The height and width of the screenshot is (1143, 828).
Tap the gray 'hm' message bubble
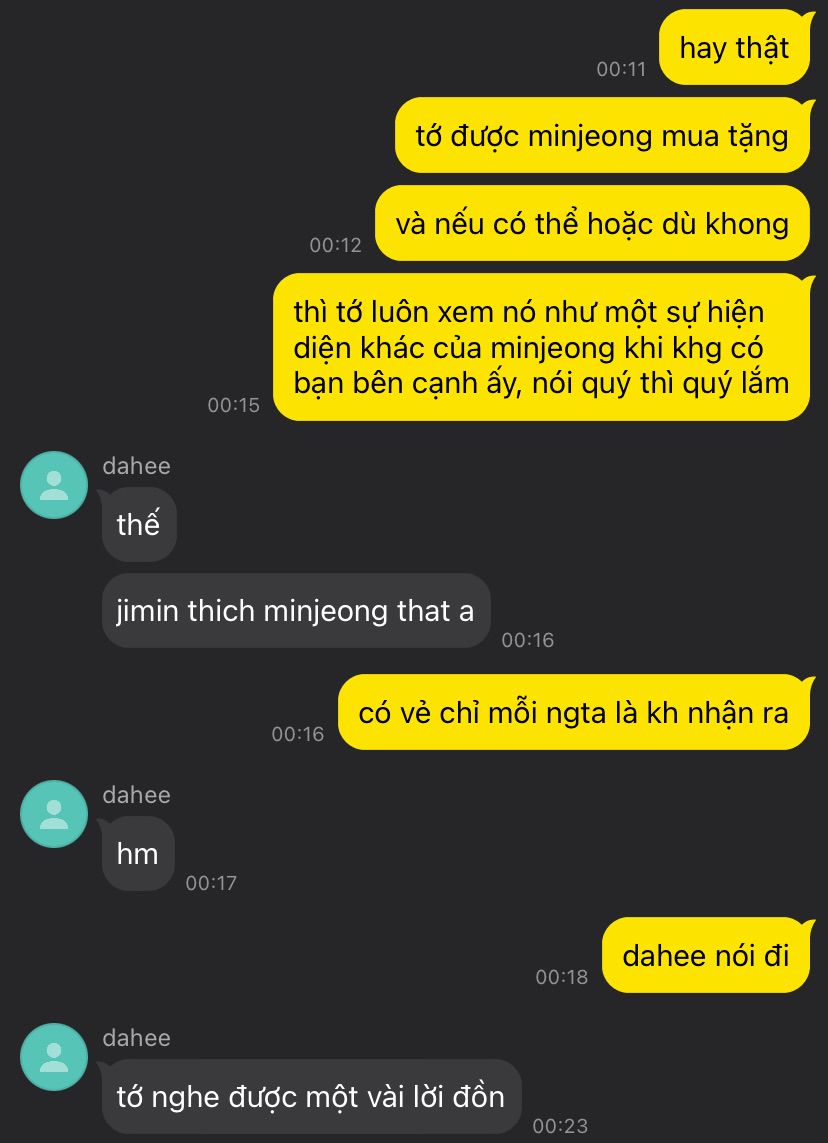138,854
